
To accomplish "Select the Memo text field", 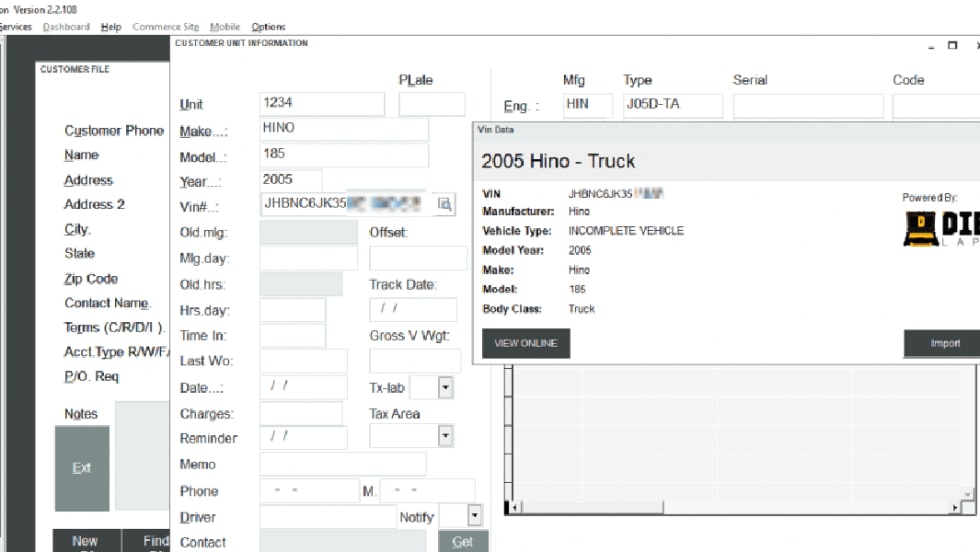I will (x=342, y=464).
